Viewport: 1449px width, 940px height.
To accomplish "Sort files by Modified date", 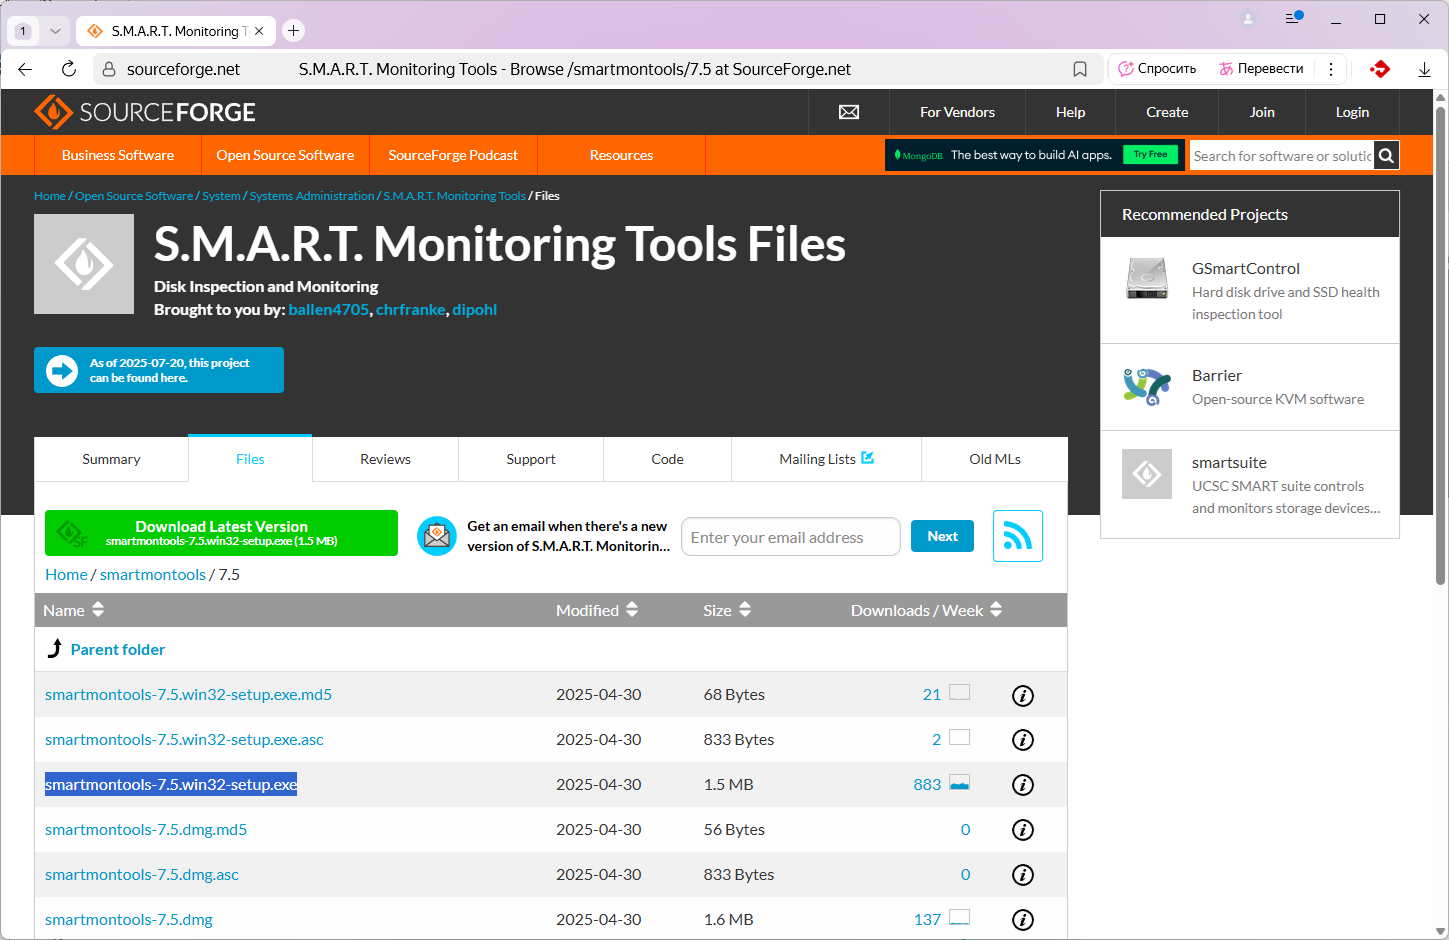I will tap(597, 610).
